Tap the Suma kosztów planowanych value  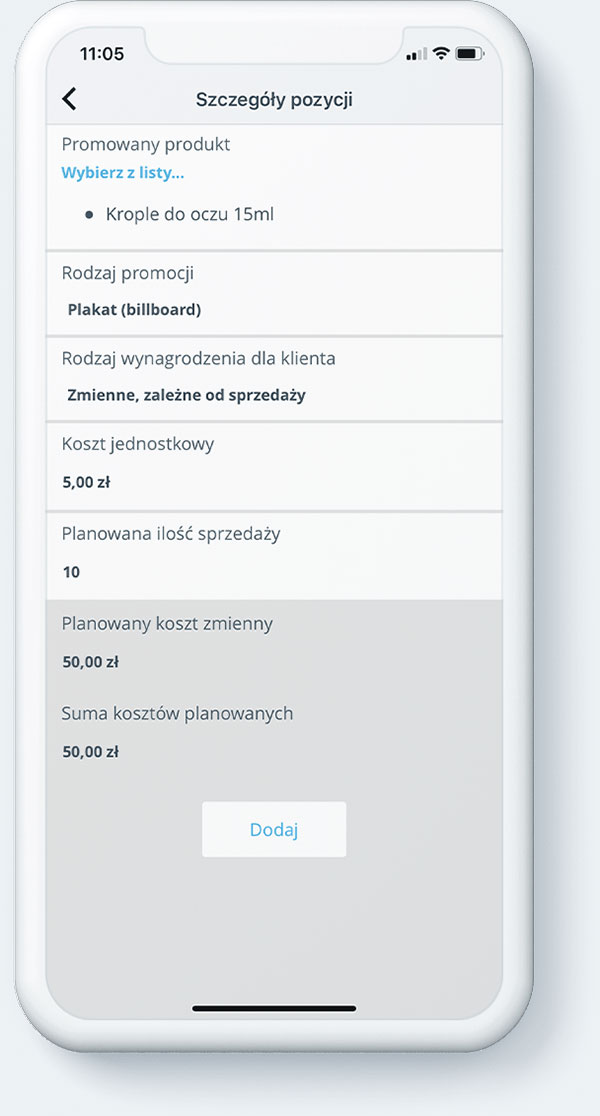(90, 752)
